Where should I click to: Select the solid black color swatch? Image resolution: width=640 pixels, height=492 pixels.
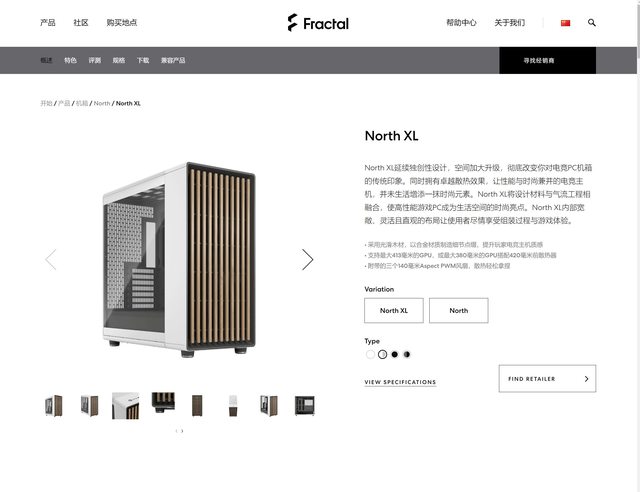coord(394,354)
